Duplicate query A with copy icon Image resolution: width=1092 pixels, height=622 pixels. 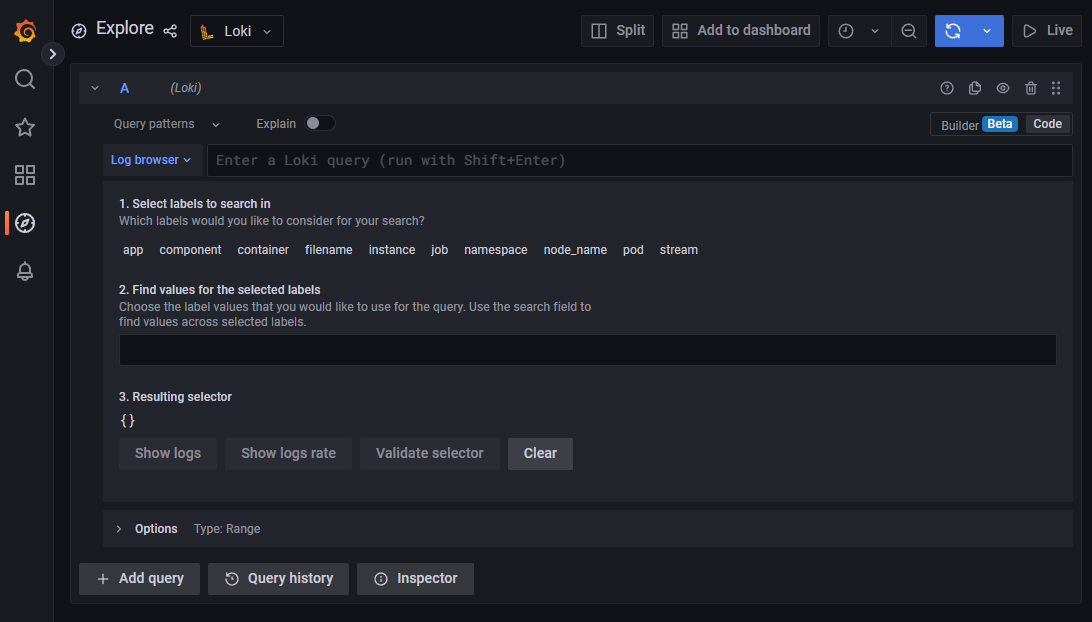click(975, 88)
